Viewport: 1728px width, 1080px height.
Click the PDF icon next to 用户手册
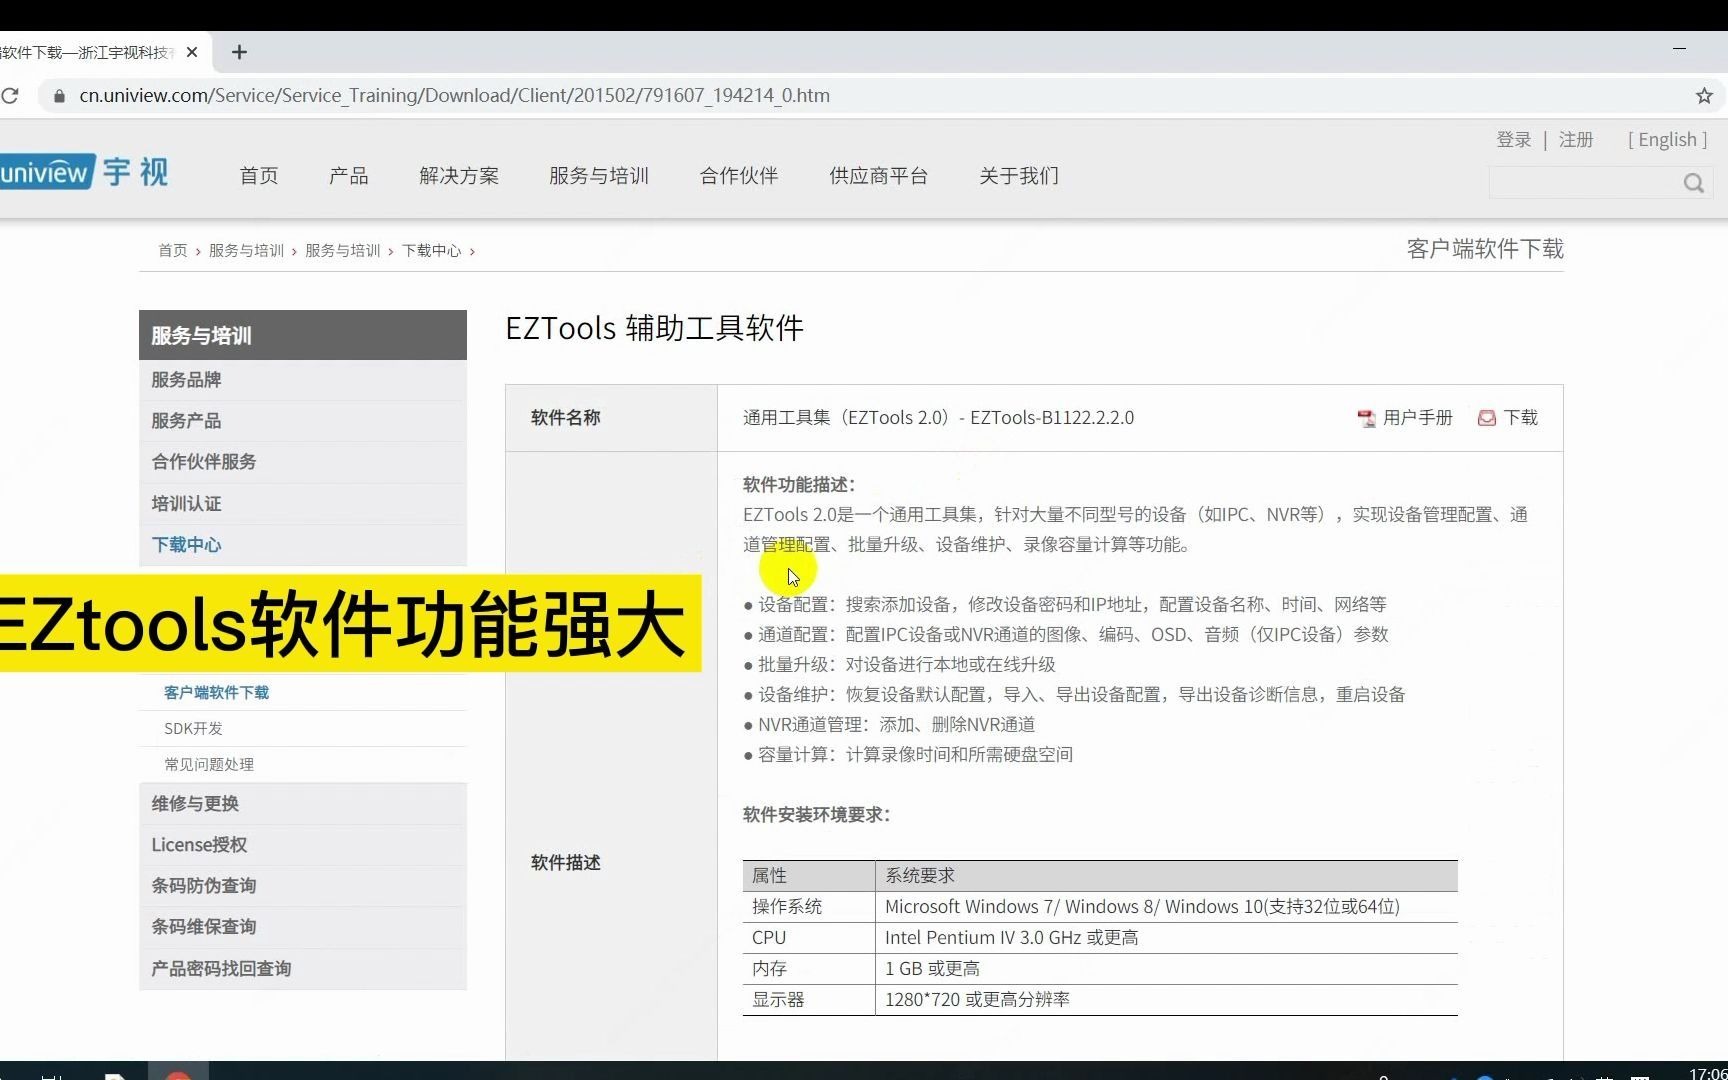(1366, 418)
